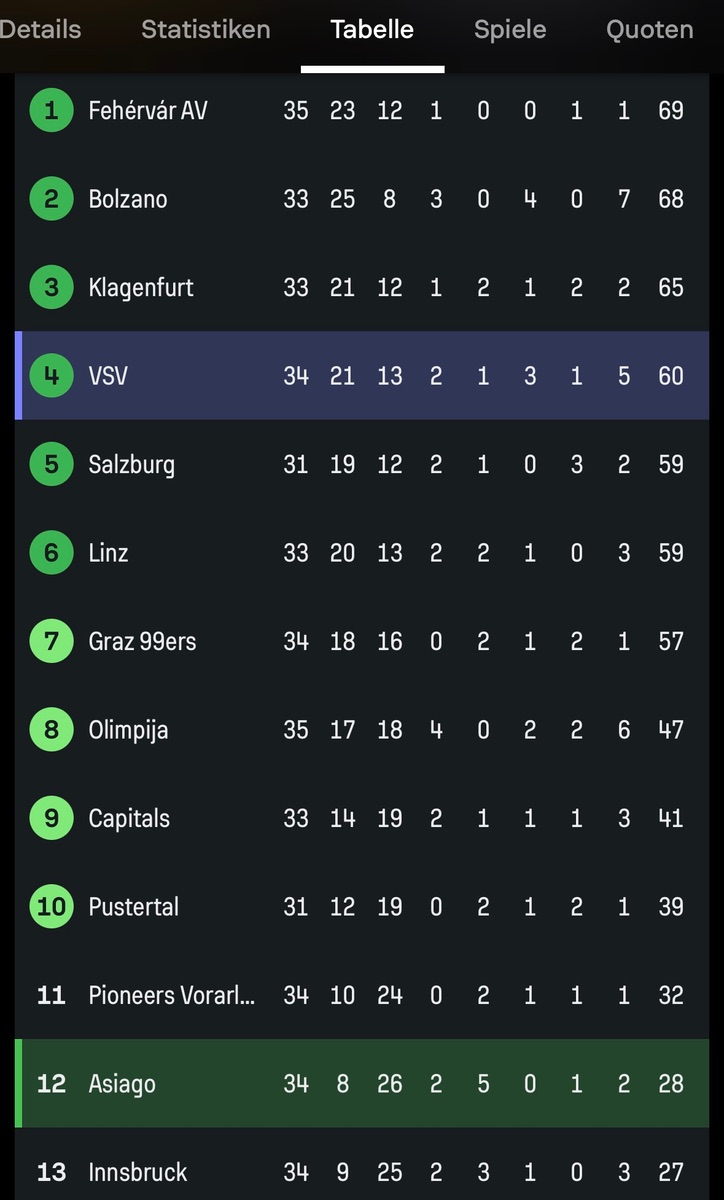This screenshot has height=1200, width=724.
Task: Open the Fehérvár AV team row
Action: tap(148, 110)
